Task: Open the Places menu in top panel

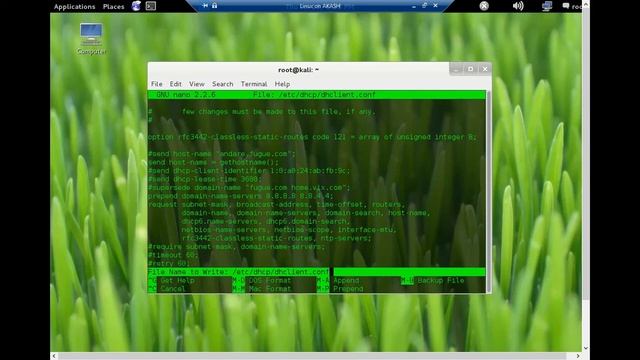Action: click(113, 7)
